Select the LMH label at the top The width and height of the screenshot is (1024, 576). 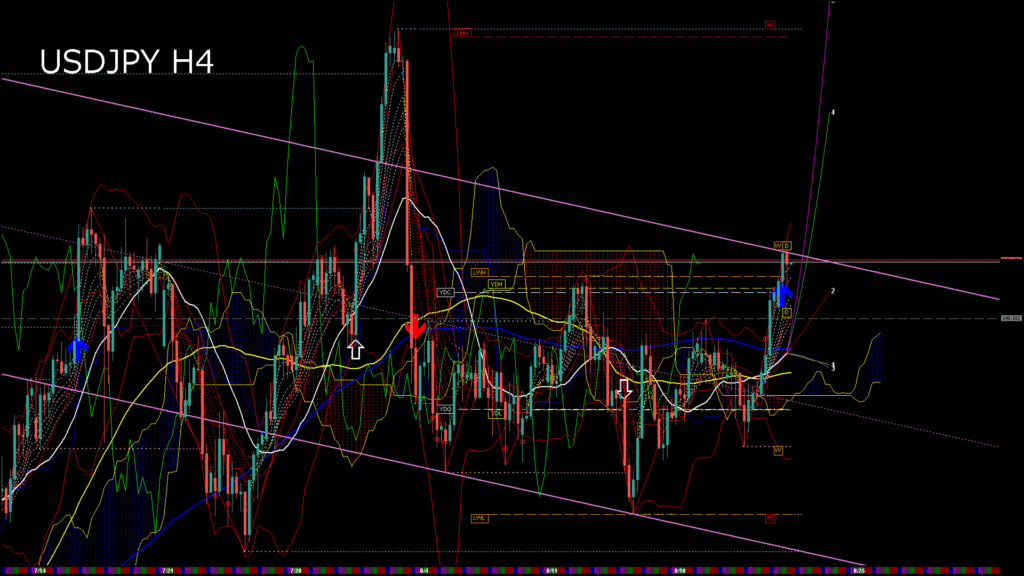coord(462,33)
